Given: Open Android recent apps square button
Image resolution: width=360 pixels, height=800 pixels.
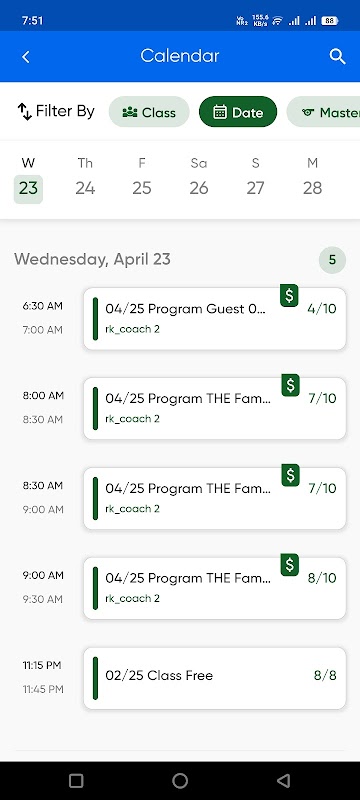Looking at the screenshot, I should (x=76, y=780).
